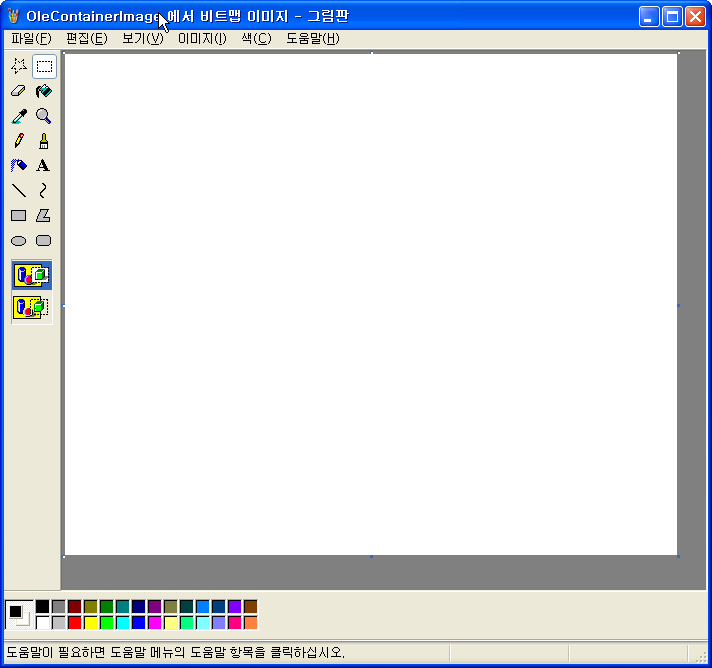Image resolution: width=712 pixels, height=668 pixels.
Task: Activate the Airbrush spray tool
Action: pyautogui.click(x=19, y=166)
